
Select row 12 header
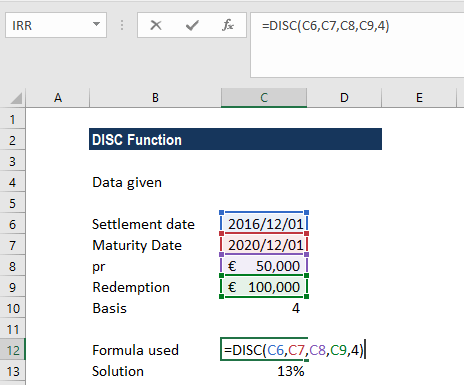click(x=13, y=350)
